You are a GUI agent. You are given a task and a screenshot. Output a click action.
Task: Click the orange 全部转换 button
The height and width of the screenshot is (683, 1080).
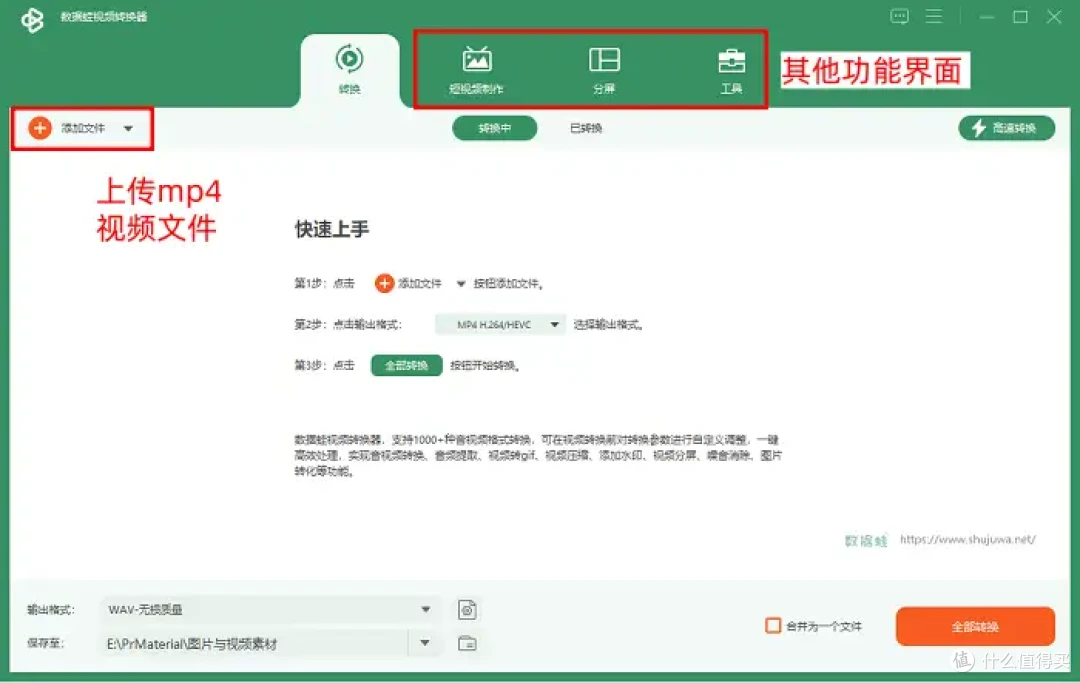coord(975,627)
